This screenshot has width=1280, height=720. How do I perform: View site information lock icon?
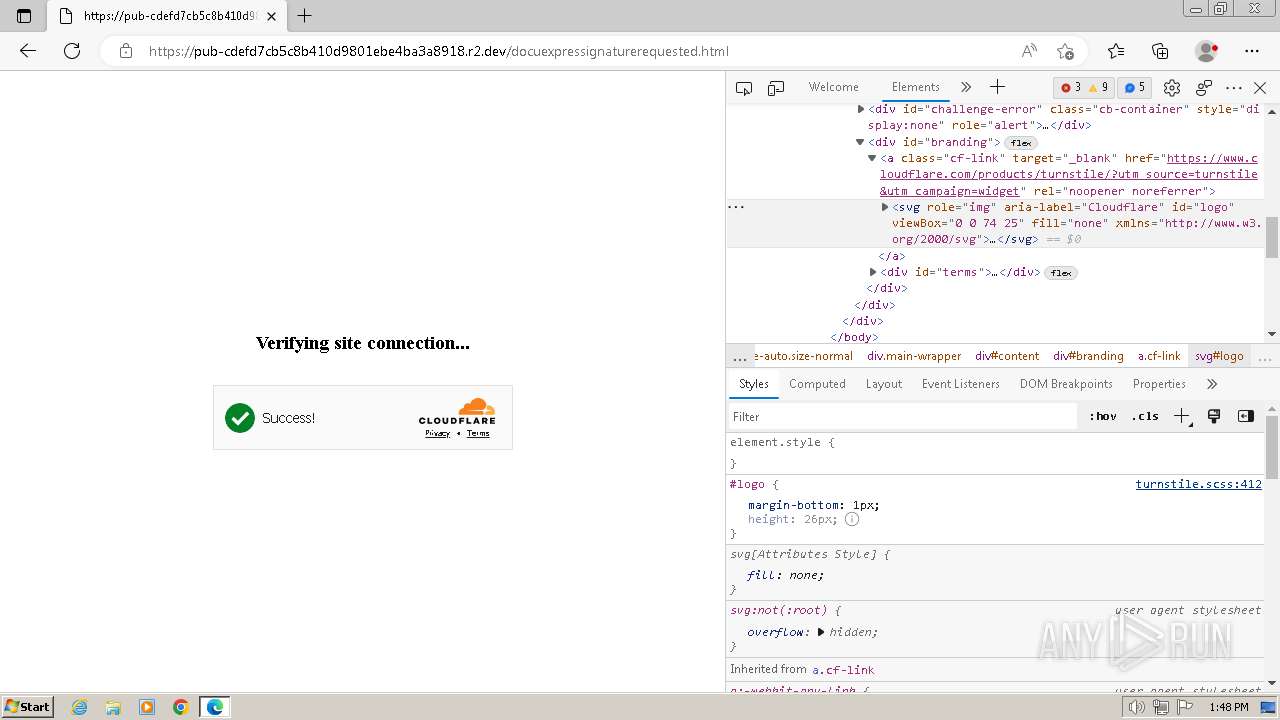(126, 51)
